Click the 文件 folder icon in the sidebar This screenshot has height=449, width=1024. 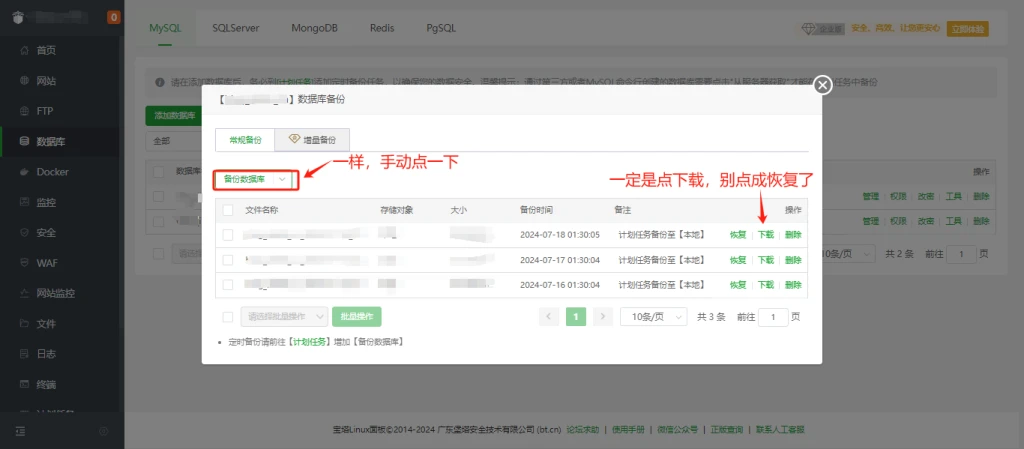pos(24,324)
